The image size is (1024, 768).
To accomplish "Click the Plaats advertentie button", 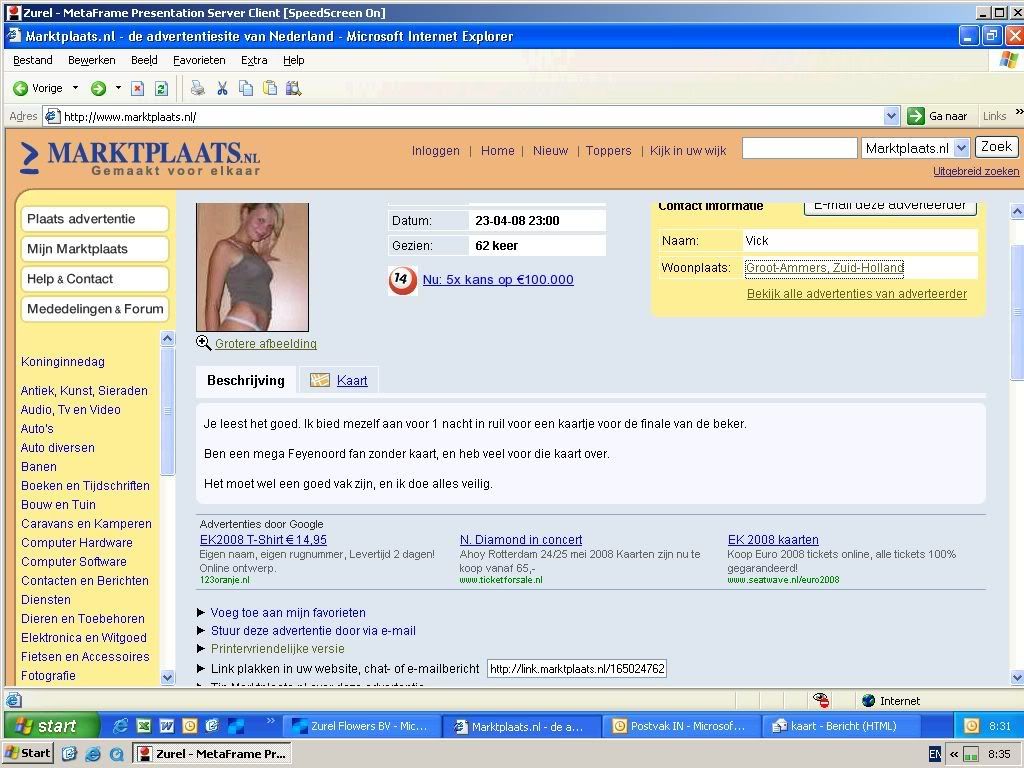I will coord(95,219).
